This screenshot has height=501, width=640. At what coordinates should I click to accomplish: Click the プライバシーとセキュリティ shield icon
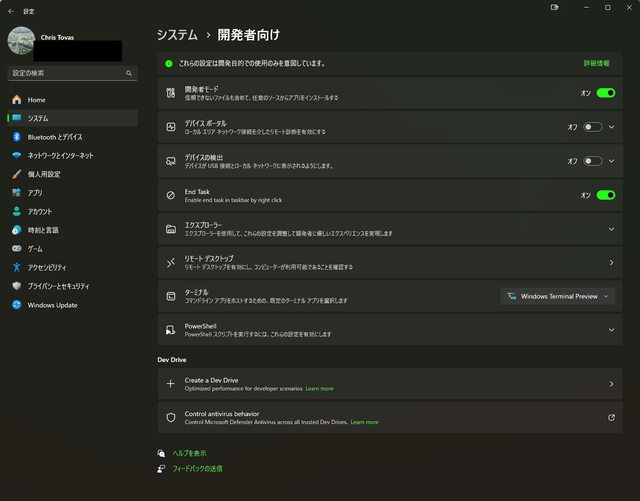[16, 286]
